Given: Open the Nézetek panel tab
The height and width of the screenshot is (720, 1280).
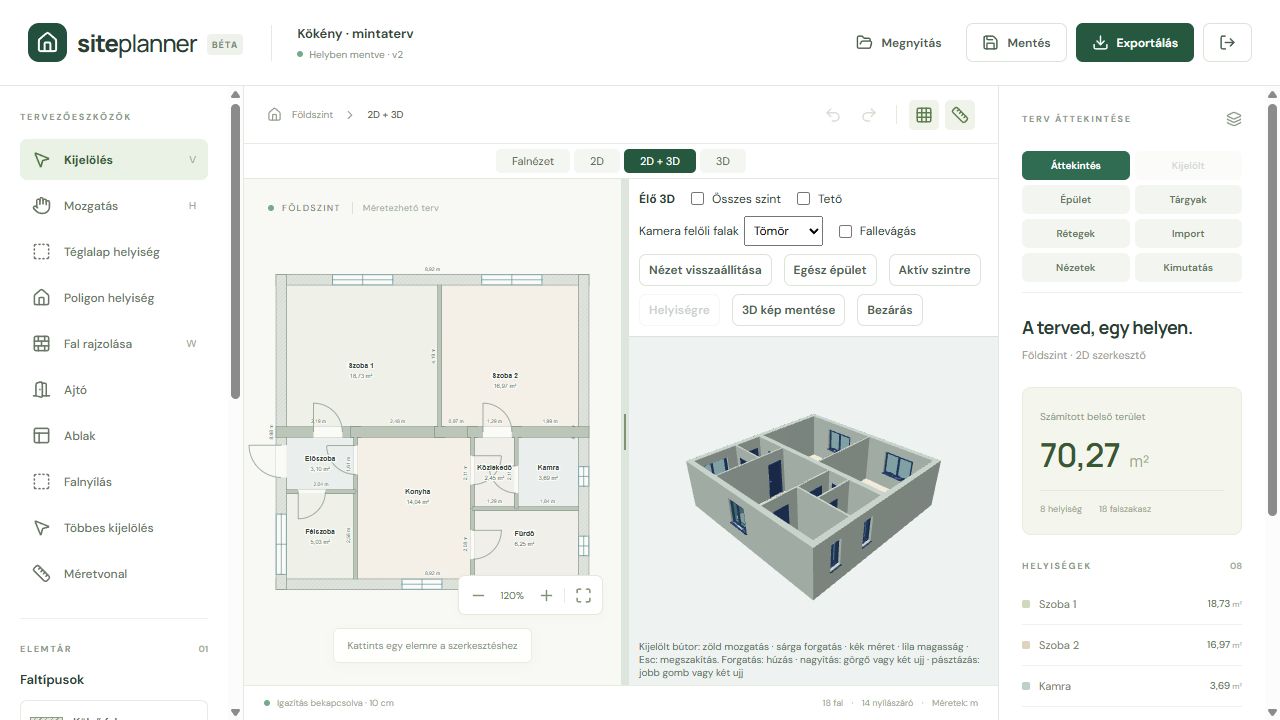Looking at the screenshot, I should (x=1076, y=268).
